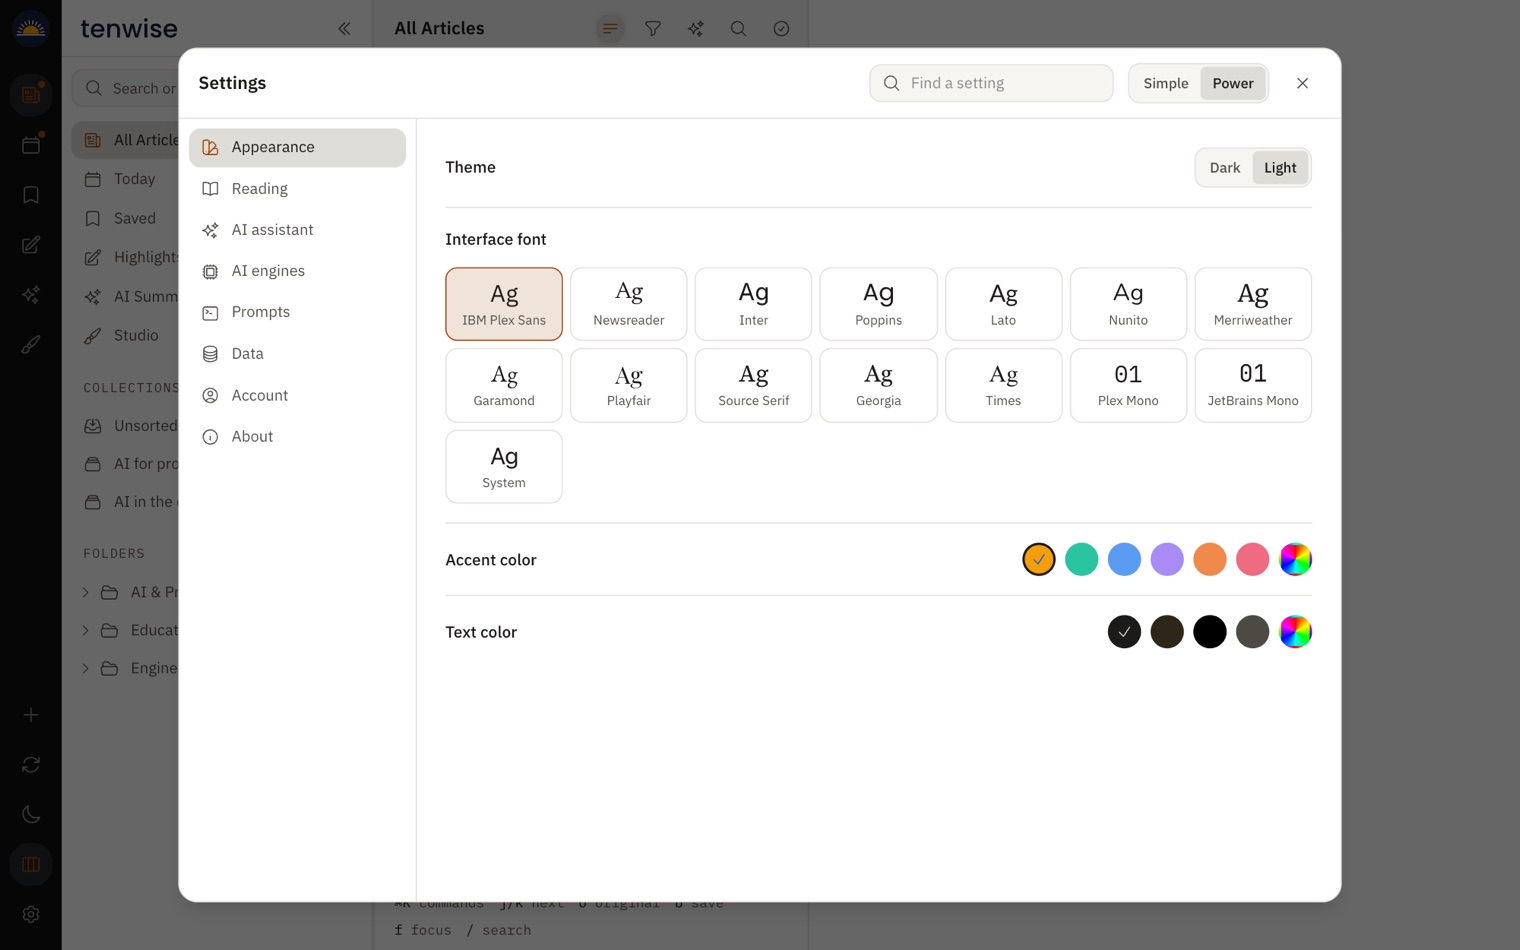Go to the AI engines settings section
The image size is (1520, 950).
(x=297, y=271)
